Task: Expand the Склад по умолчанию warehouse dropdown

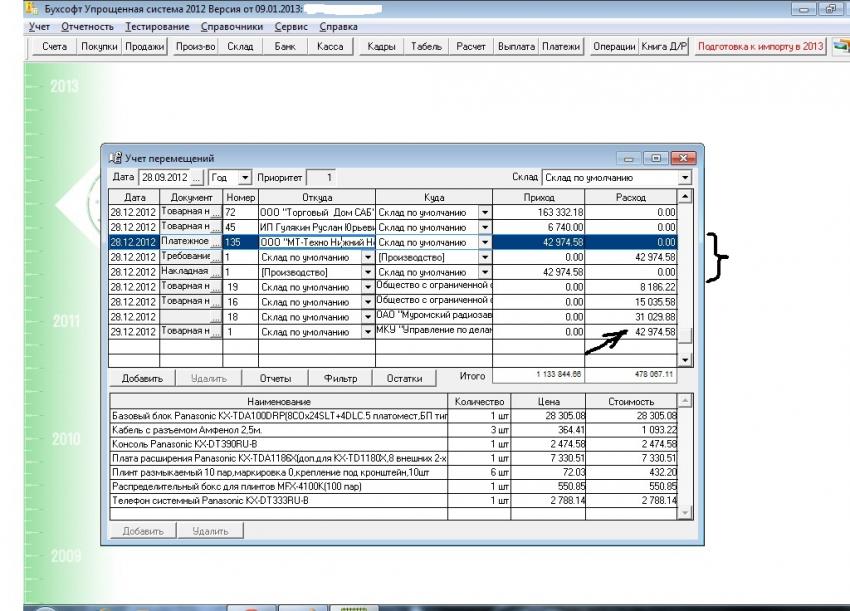Action: click(685, 177)
